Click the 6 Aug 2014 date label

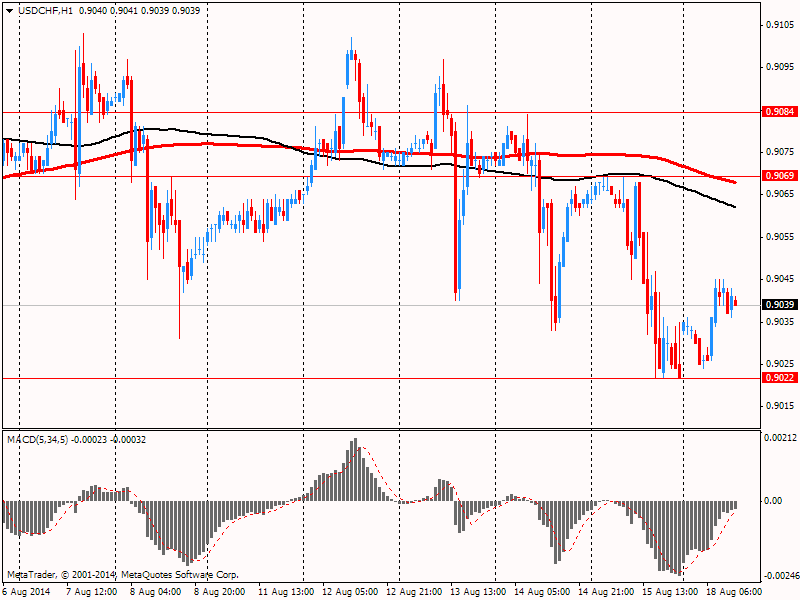26,592
